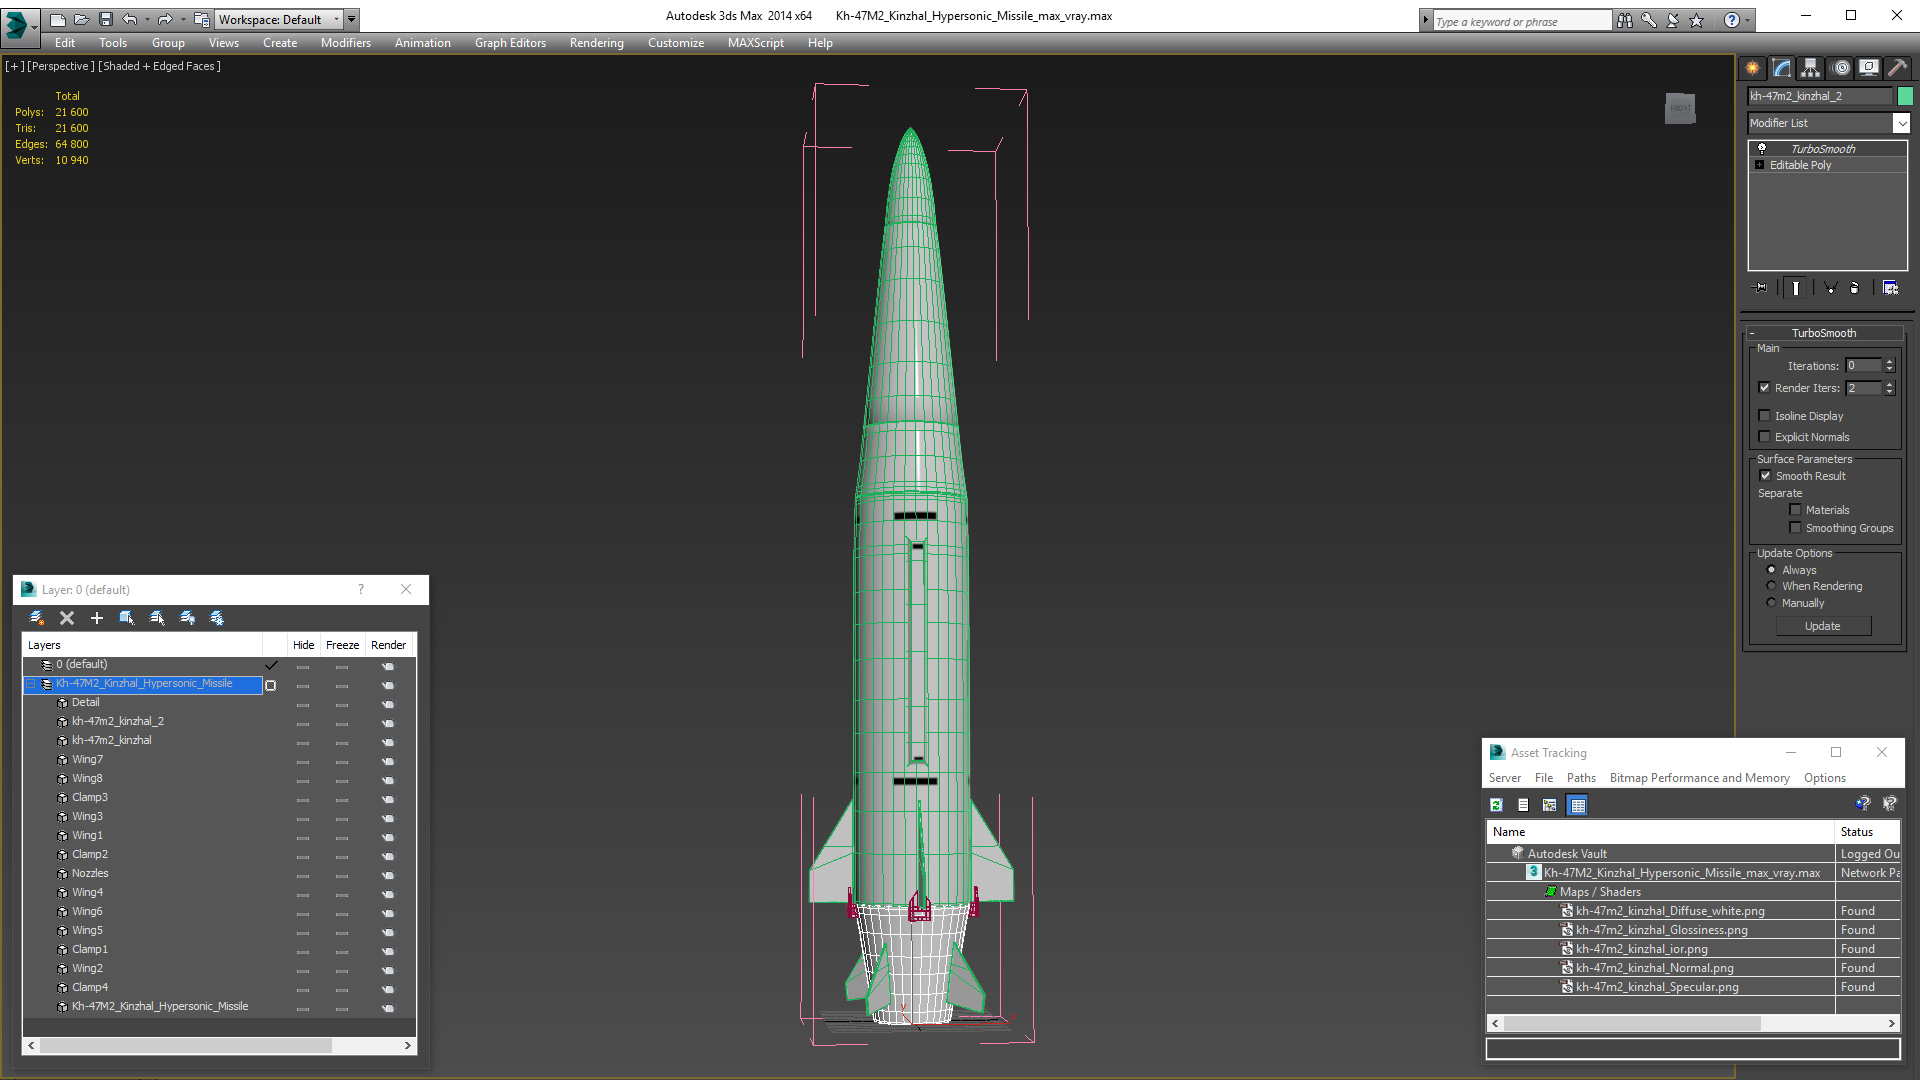
Task: Open the MAXScript menu
Action: pyautogui.click(x=755, y=43)
